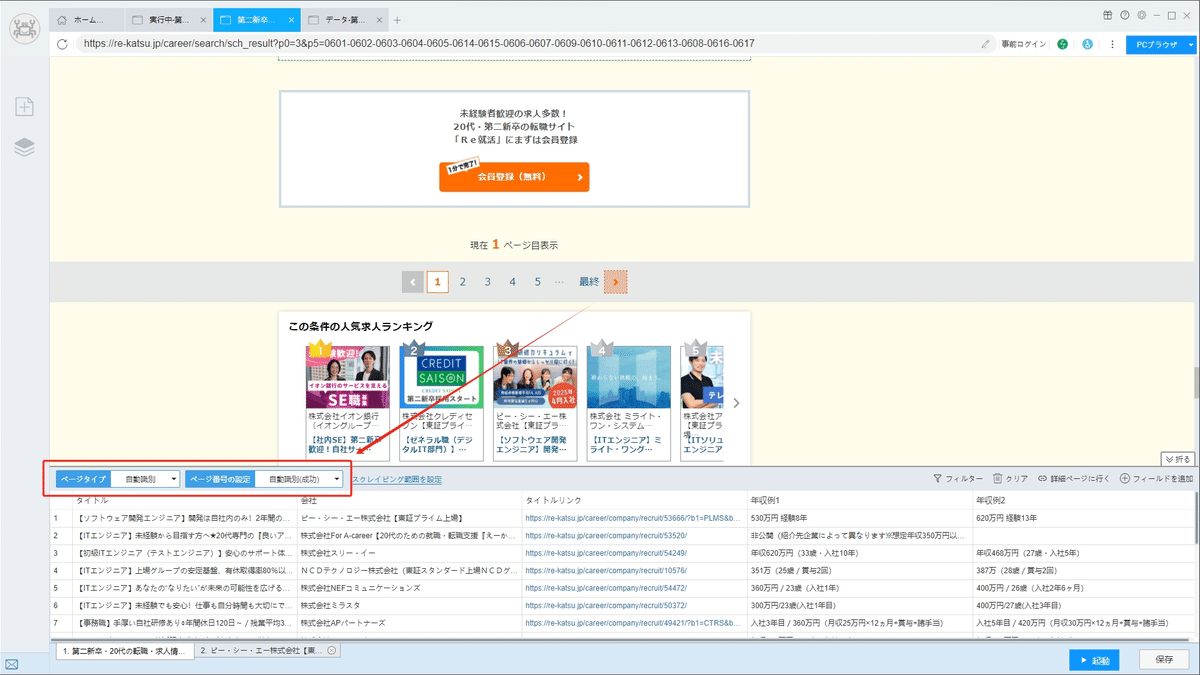Collapse the data panel with 折る button

[1178, 459]
